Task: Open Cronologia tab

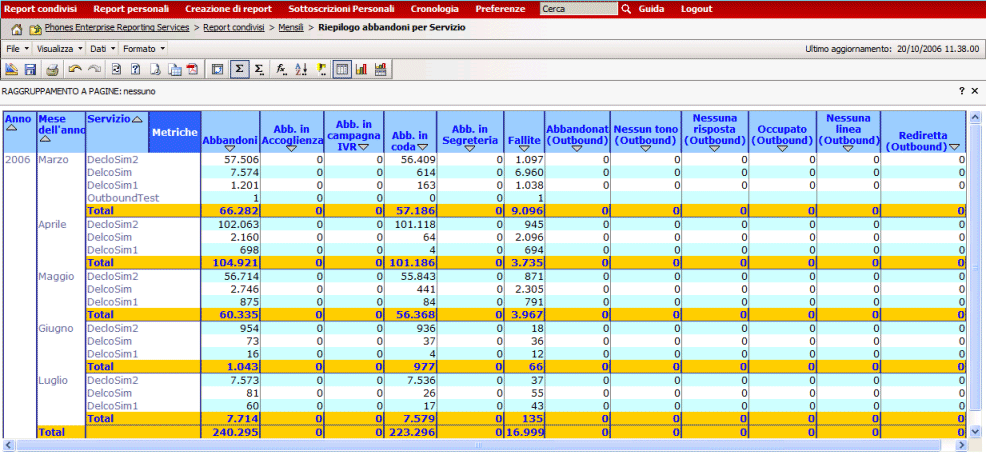Action: coord(435,9)
